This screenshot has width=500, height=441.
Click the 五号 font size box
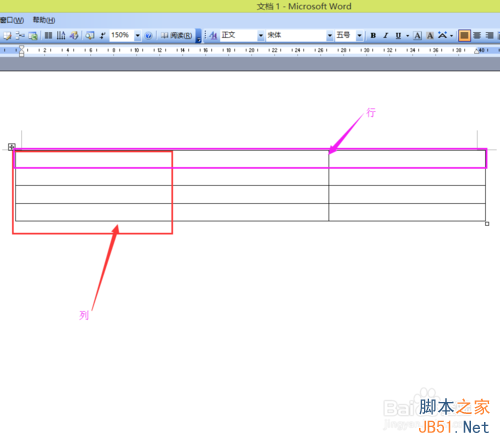coord(346,35)
